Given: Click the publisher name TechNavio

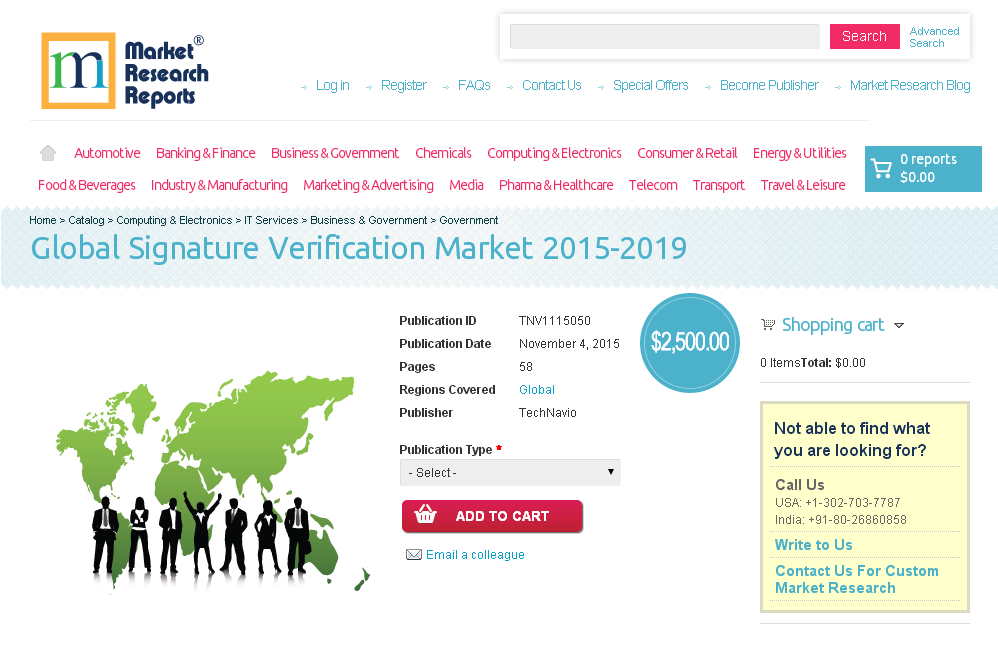Looking at the screenshot, I should click(x=547, y=412).
